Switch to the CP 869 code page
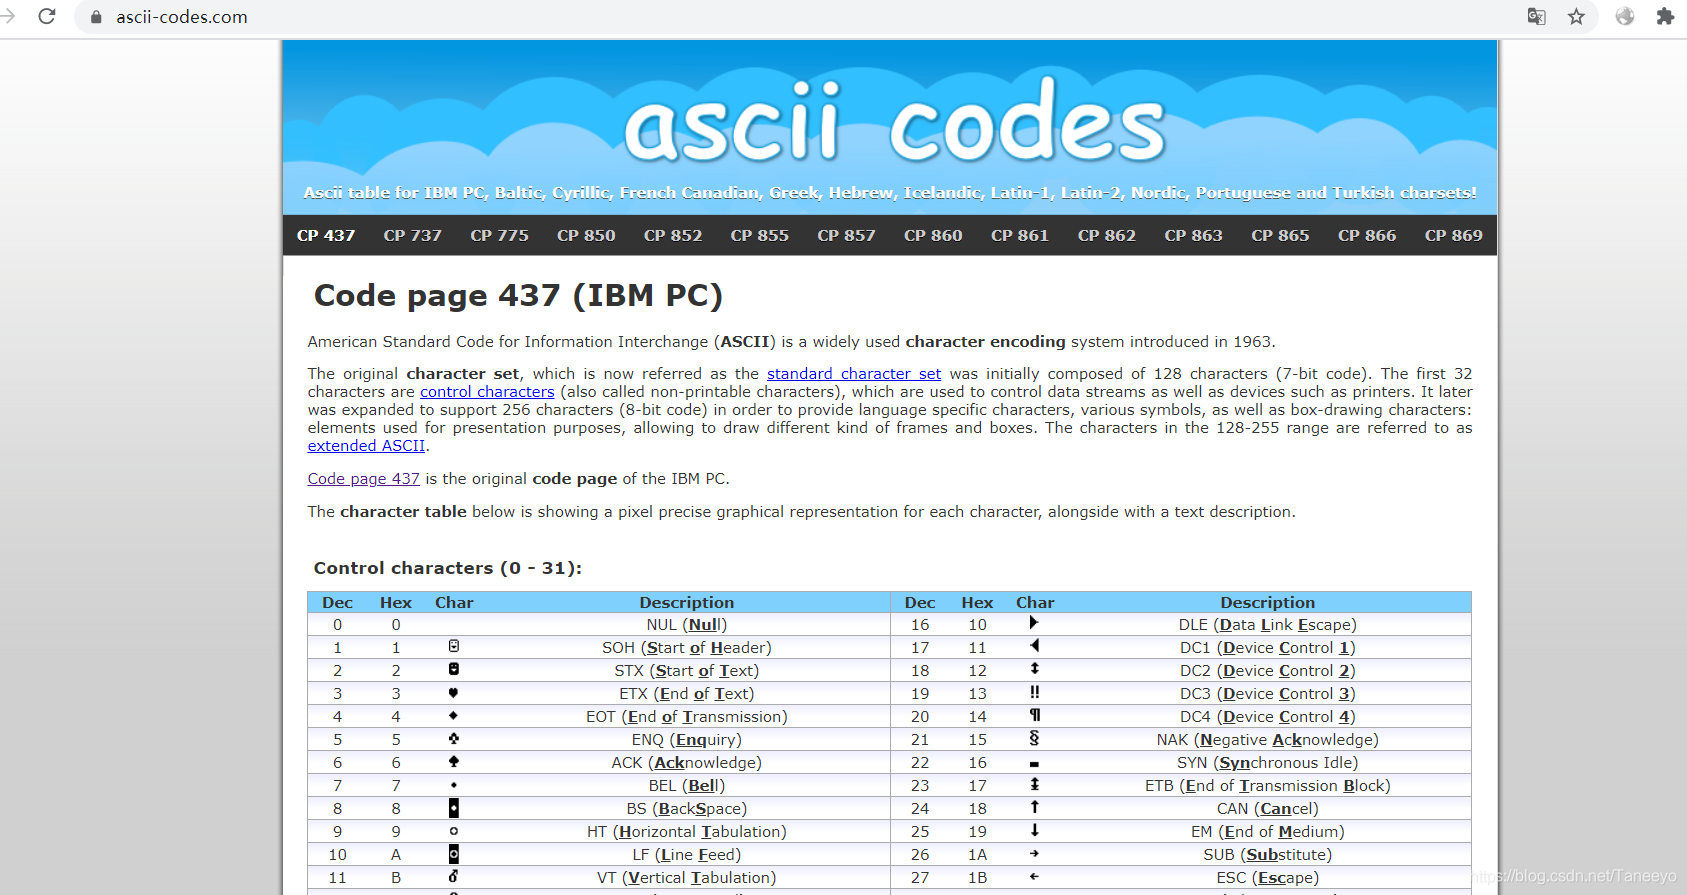 [x=1454, y=235]
